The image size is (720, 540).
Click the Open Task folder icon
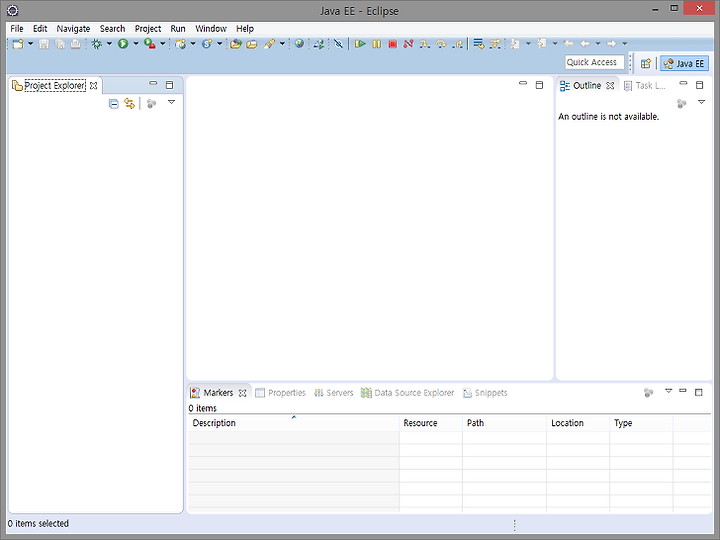pos(252,44)
